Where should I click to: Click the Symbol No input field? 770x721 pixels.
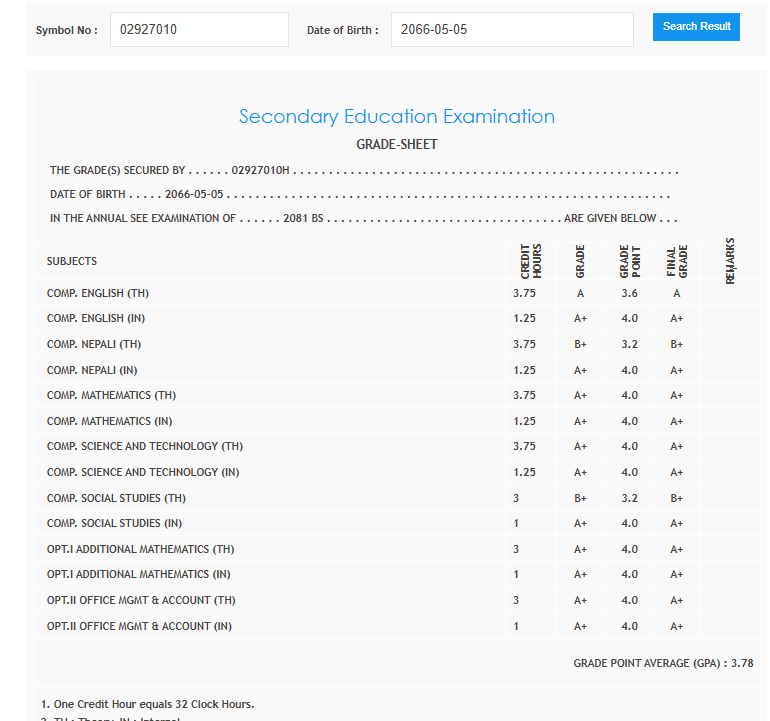pyautogui.click(x=199, y=30)
